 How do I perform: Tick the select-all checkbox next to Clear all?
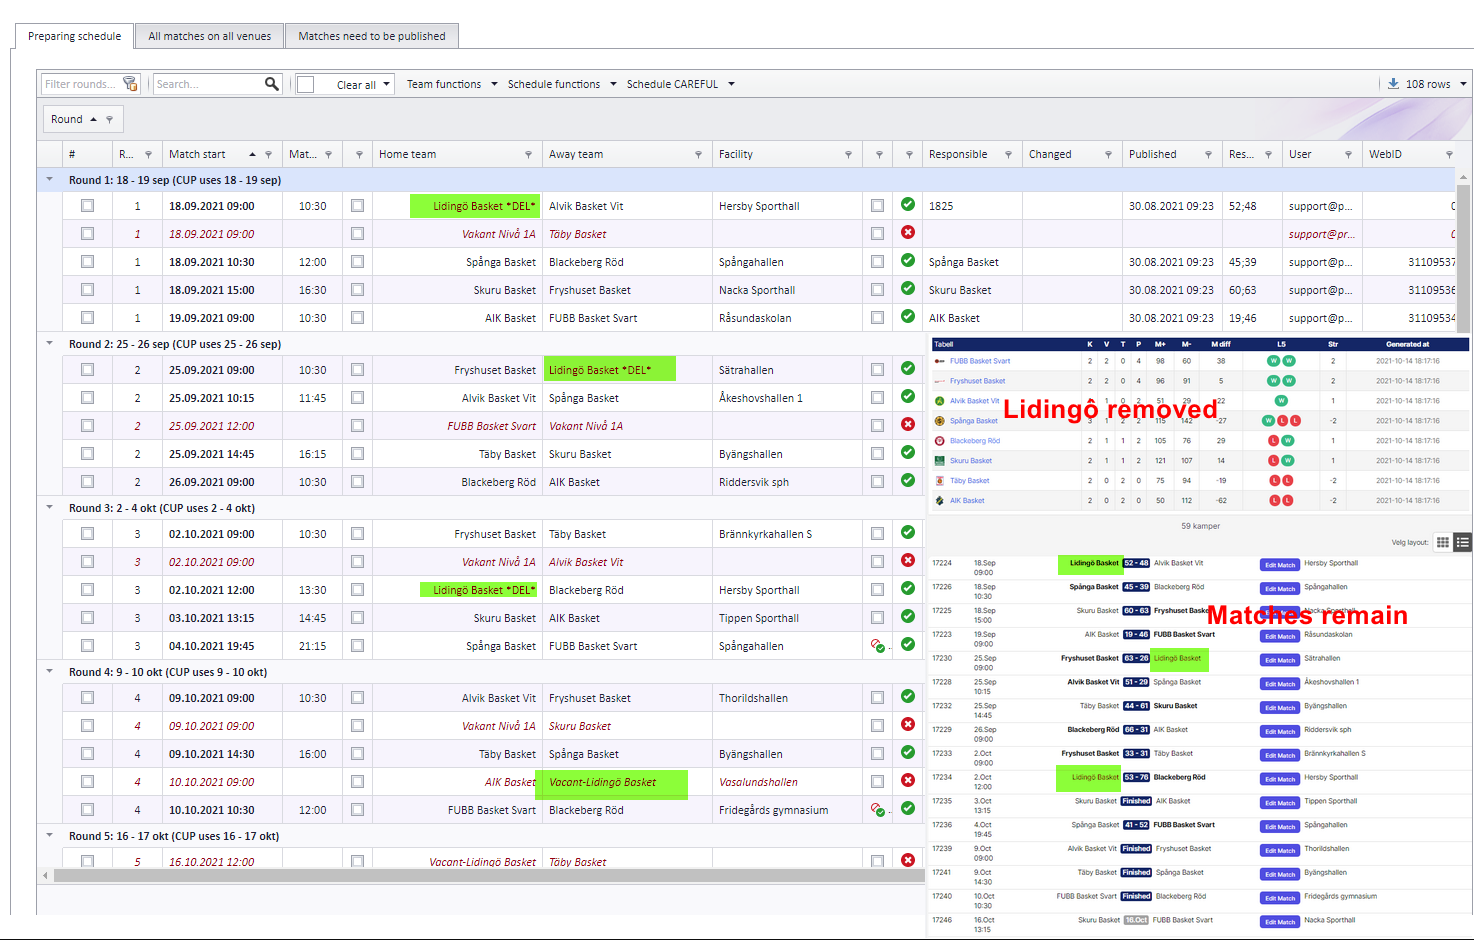[306, 85]
